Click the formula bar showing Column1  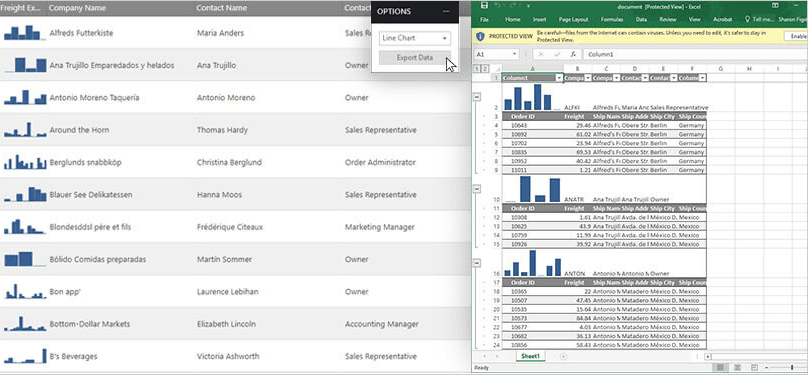click(x=696, y=54)
